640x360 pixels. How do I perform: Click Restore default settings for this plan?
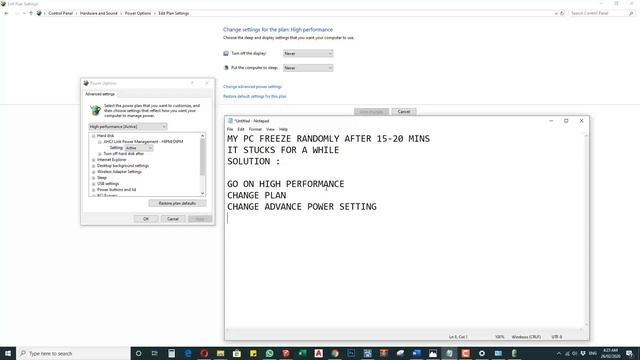point(255,97)
